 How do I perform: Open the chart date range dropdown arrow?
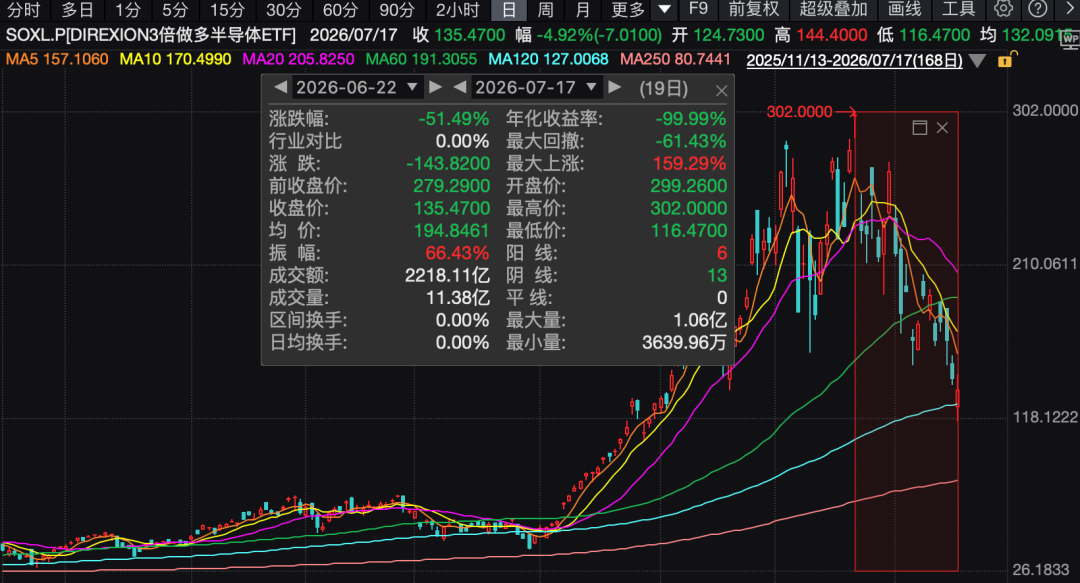[x=977, y=61]
